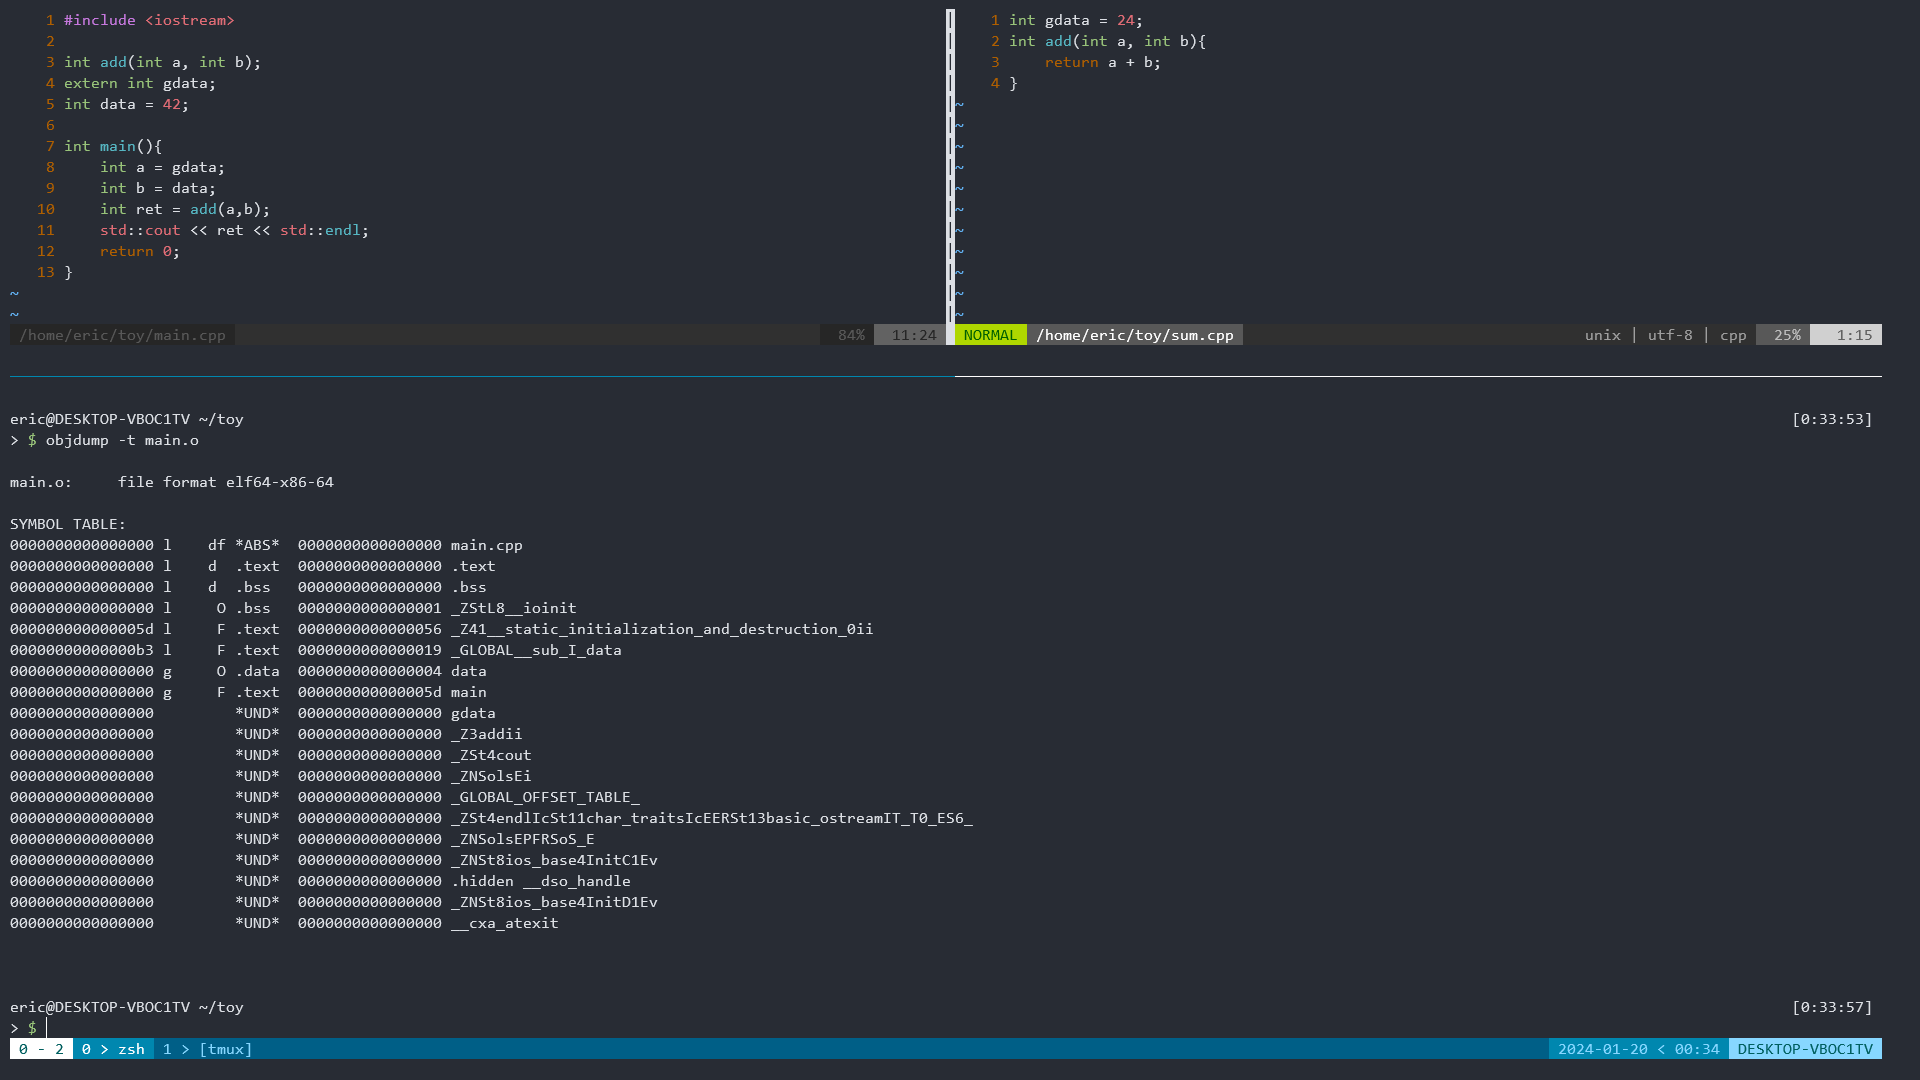Click the int add(int a, int b){ definition
Image resolution: width=1920 pixels, height=1080 pixels.
point(1108,41)
